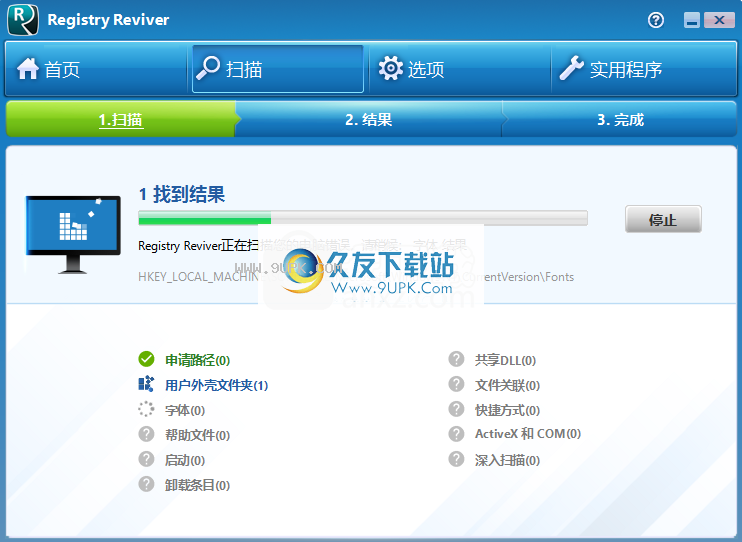Click question mark icon beside 共享DLL

[x=456, y=359]
